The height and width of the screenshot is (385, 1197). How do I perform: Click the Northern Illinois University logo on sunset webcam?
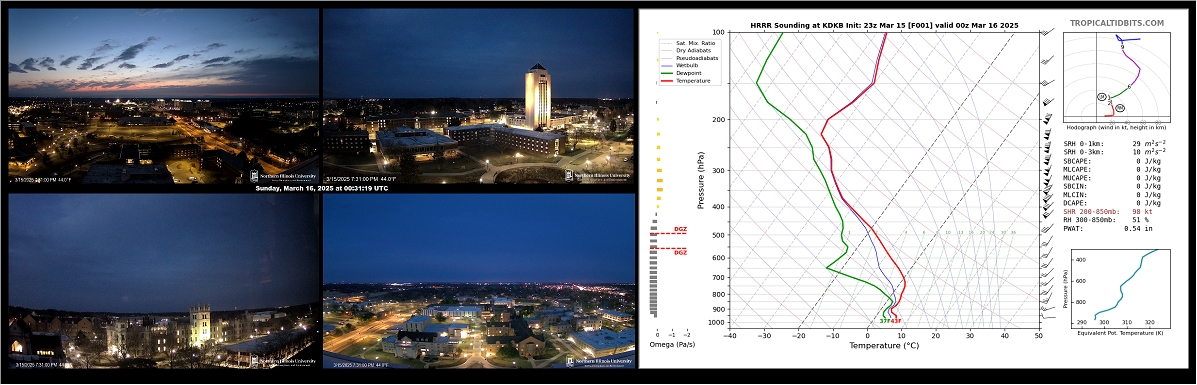(x=283, y=176)
